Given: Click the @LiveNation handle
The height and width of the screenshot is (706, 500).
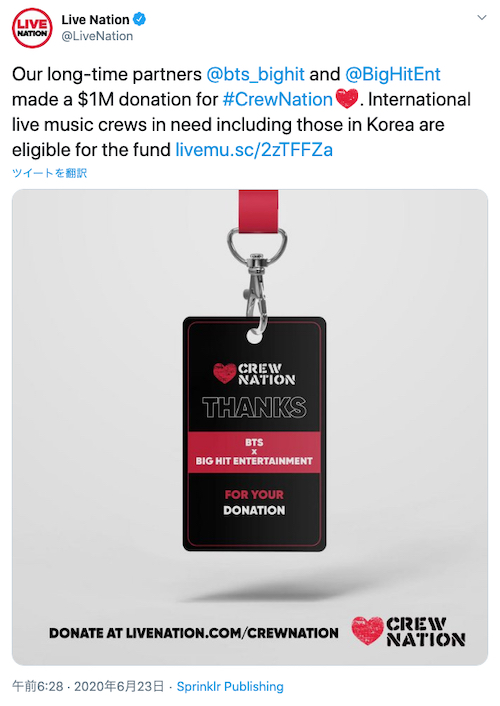Looking at the screenshot, I should pos(97,36).
